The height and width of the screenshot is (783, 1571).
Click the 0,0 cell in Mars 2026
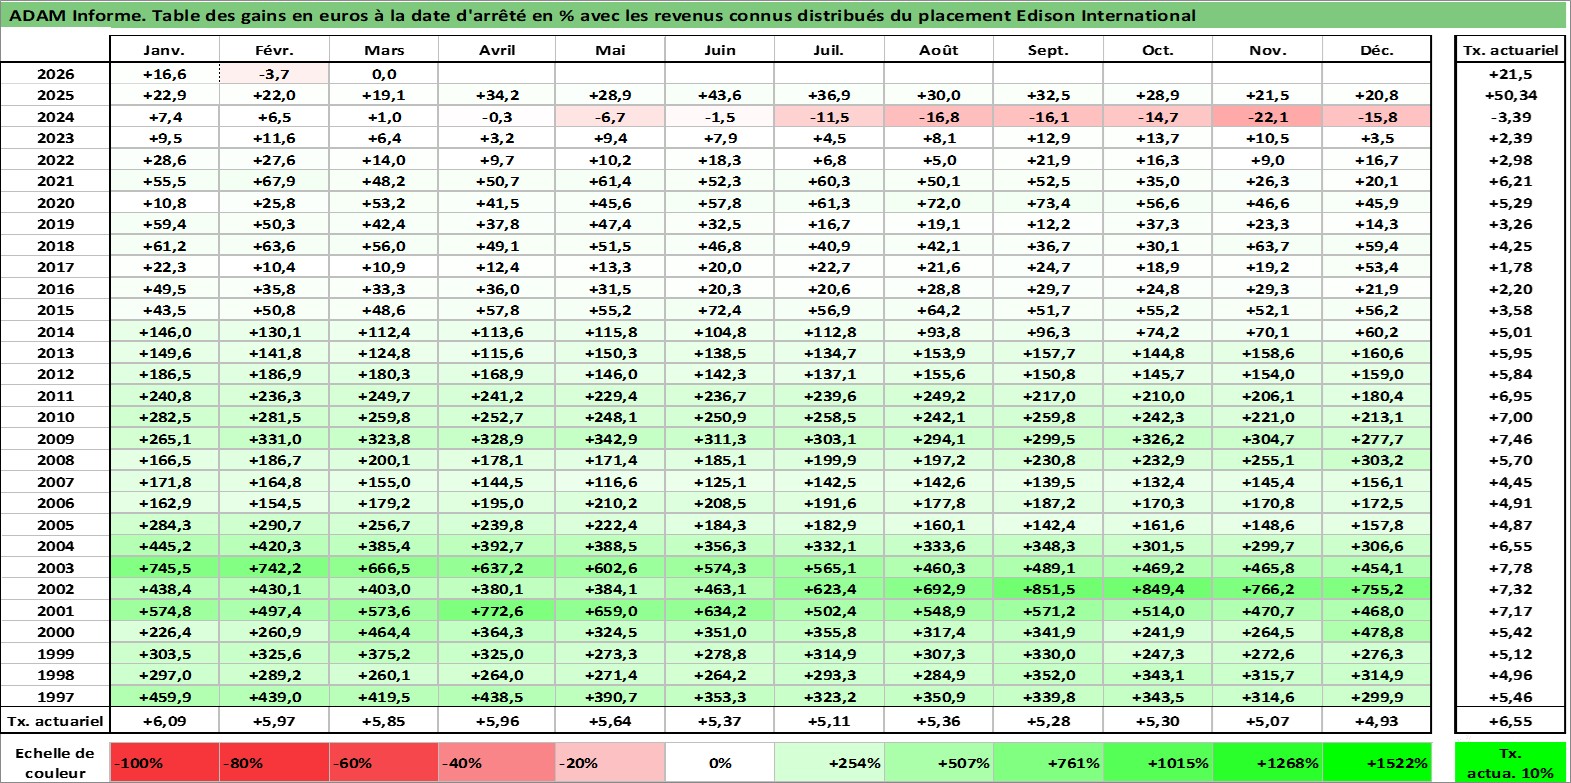385,74
